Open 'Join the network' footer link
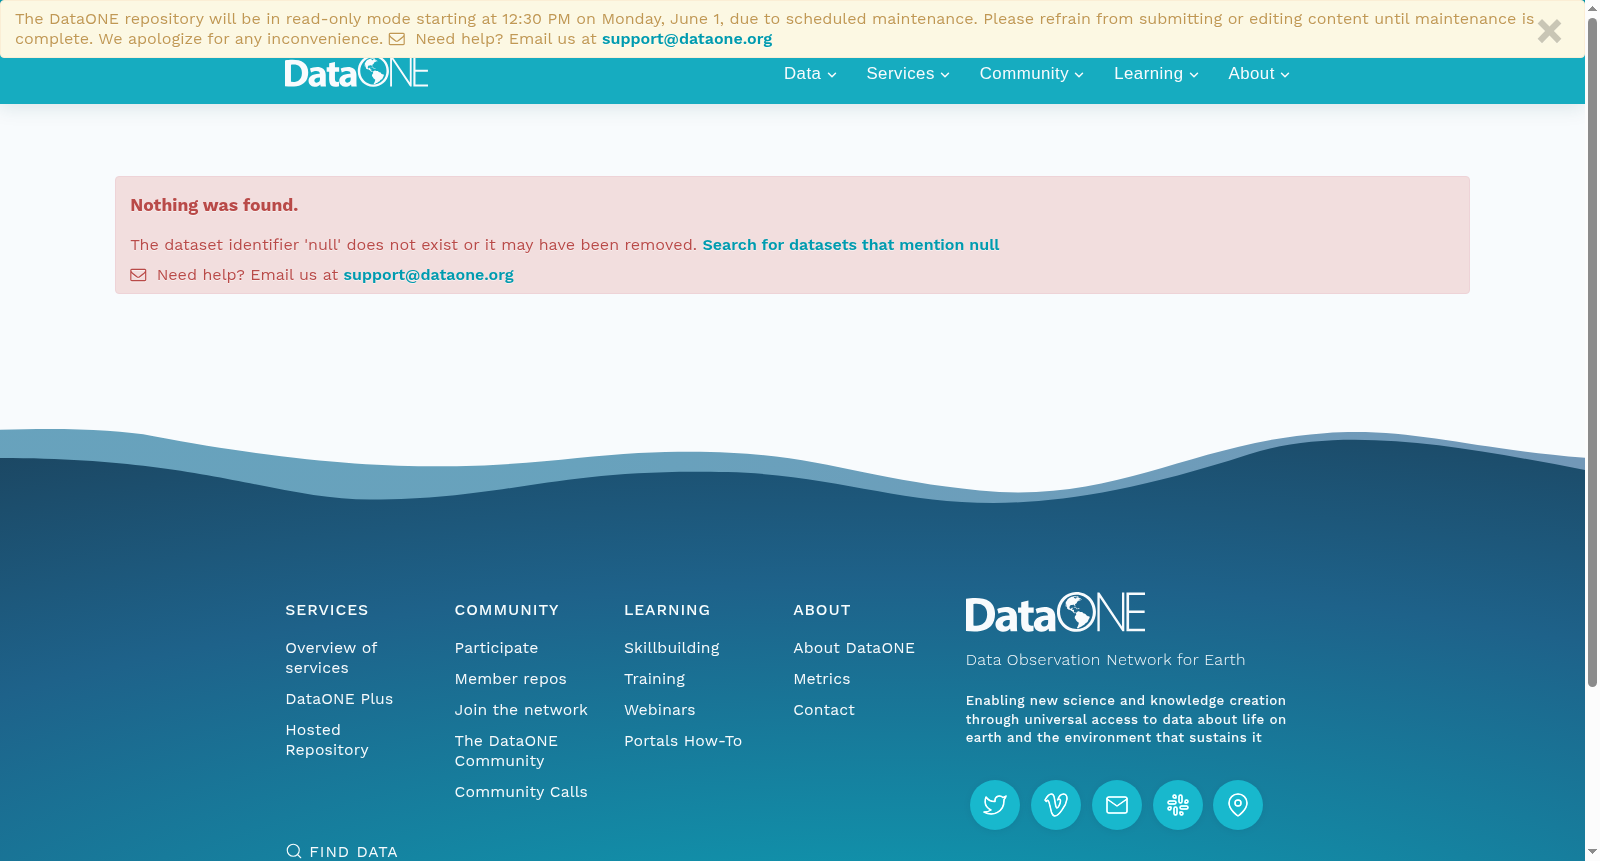The height and width of the screenshot is (861, 1600). tap(521, 710)
